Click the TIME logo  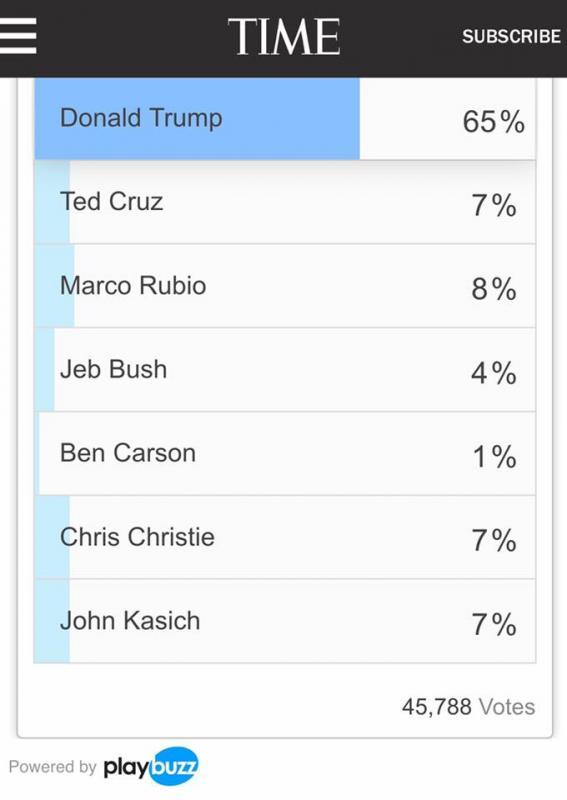coord(284,36)
